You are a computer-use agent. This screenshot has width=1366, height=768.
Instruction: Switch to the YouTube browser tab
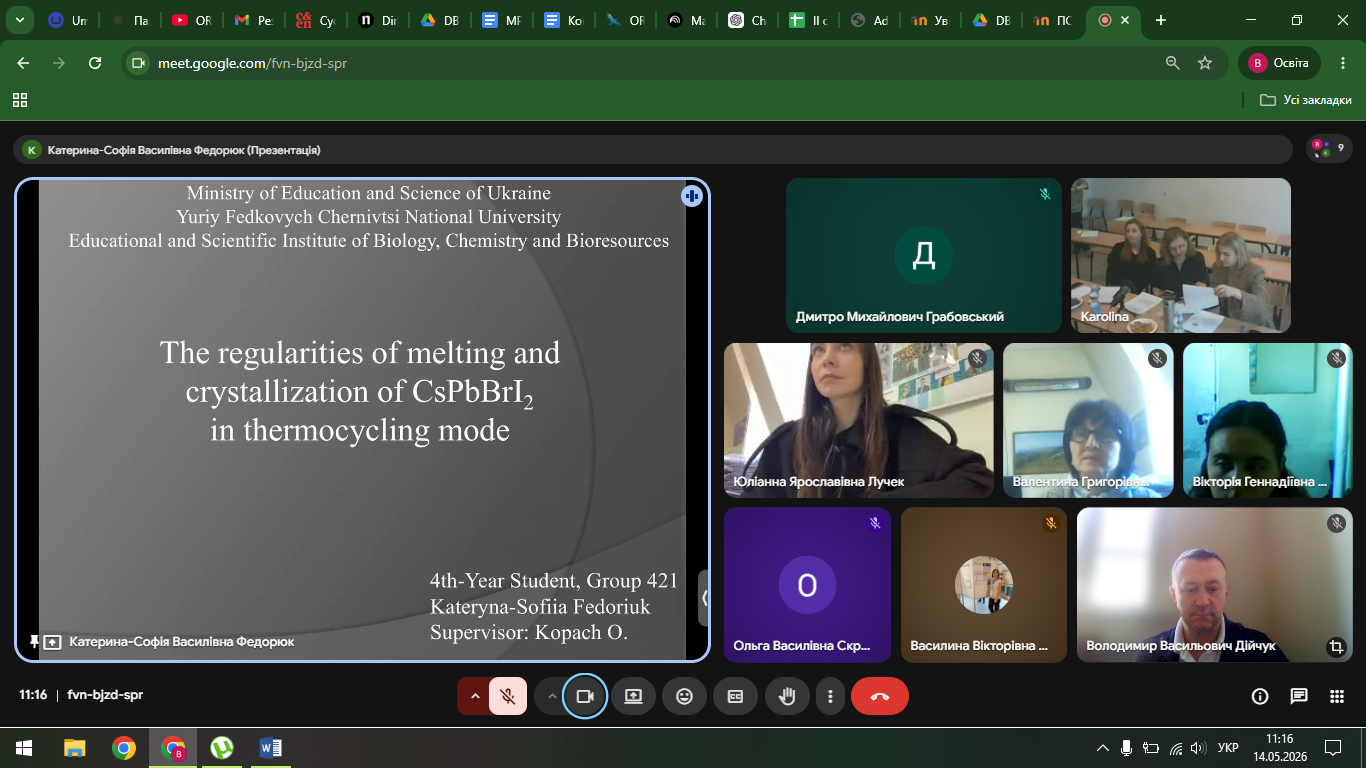tap(190, 20)
